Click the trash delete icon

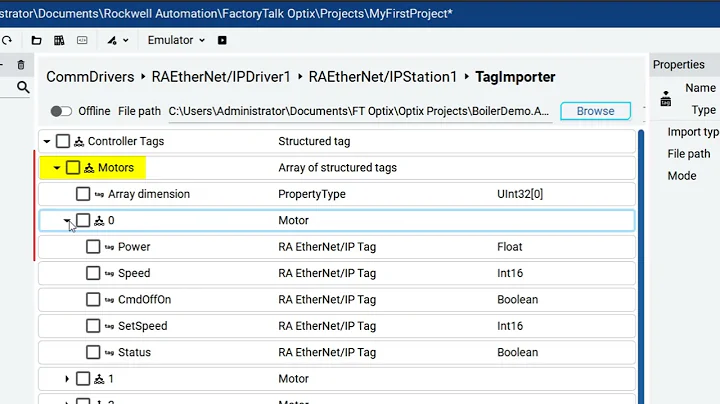tap(21, 65)
